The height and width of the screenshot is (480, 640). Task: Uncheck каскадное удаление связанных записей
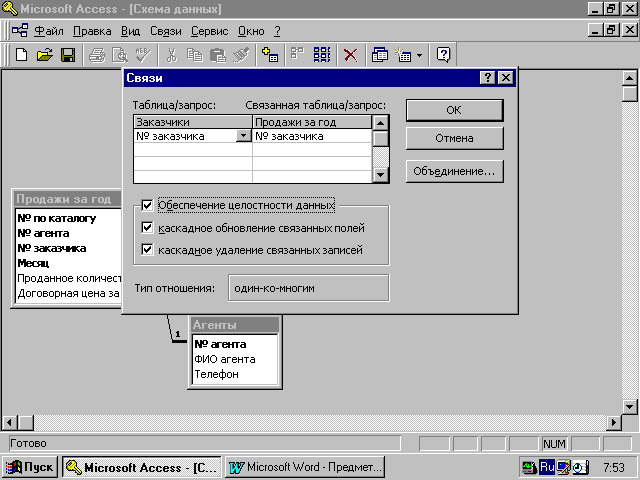[147, 249]
